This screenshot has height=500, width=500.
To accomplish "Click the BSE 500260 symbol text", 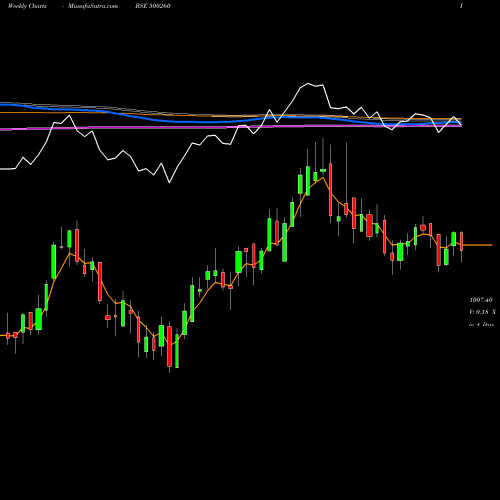I will pos(153,6).
